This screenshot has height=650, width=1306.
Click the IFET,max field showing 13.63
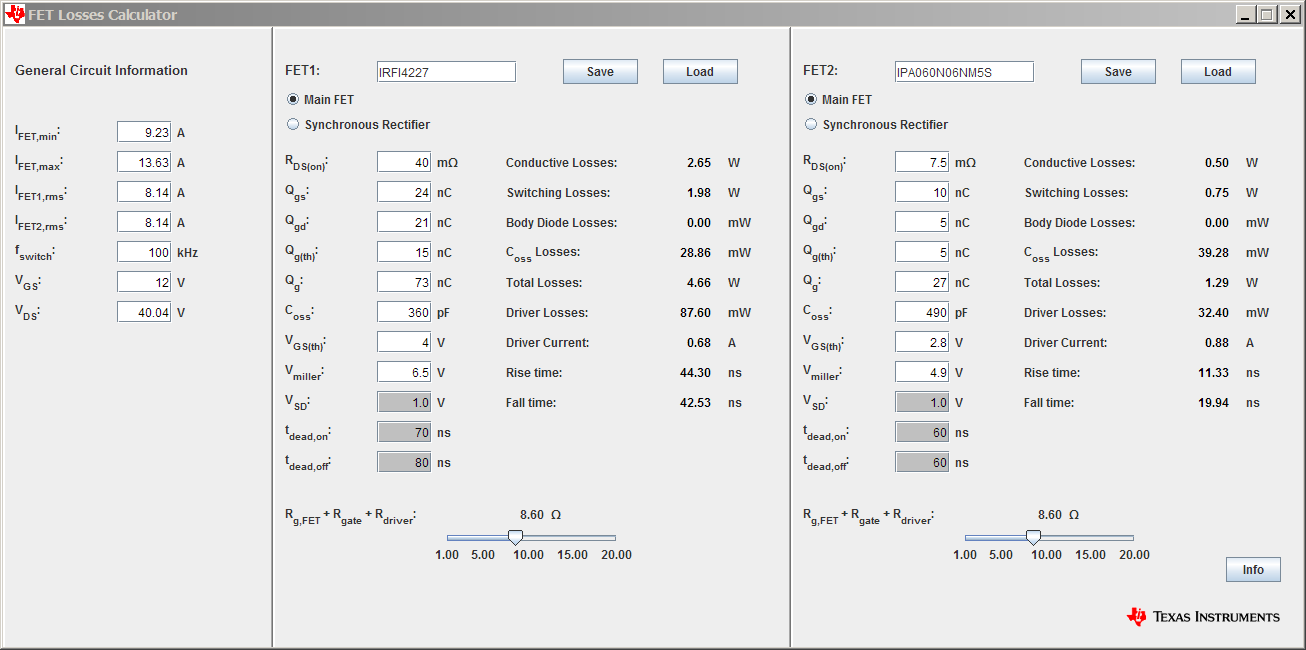click(144, 162)
